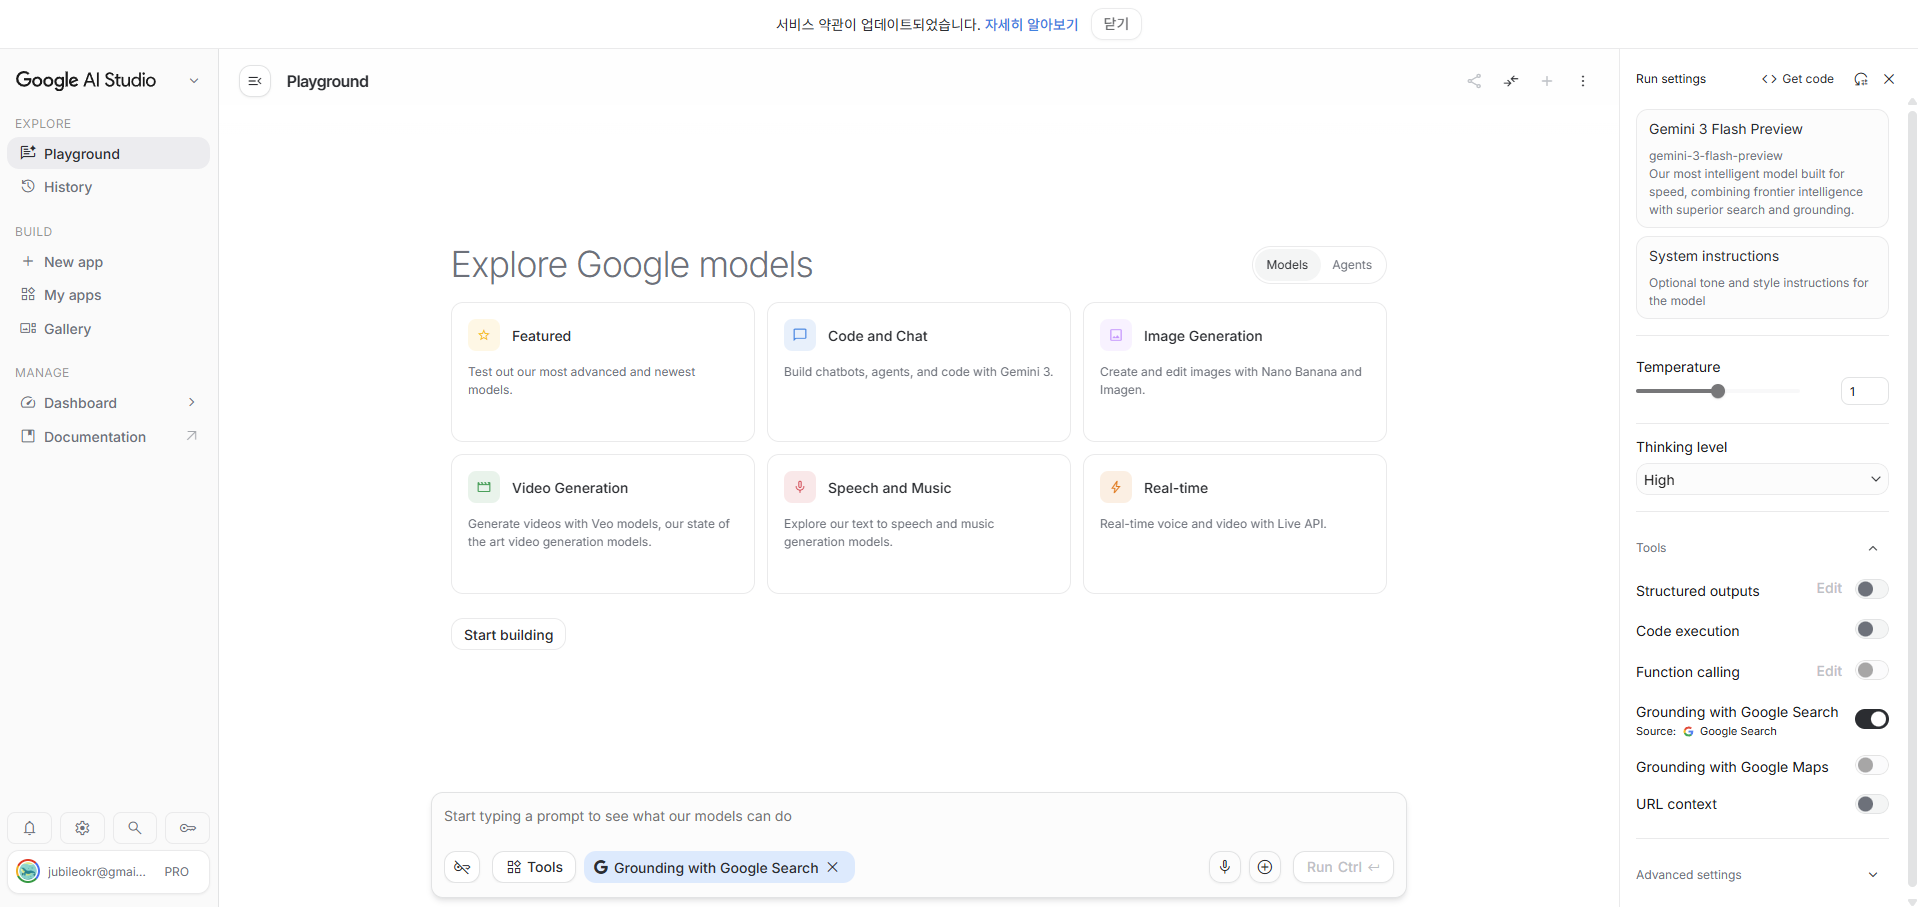Click the search magnifier icon in sidebar
The width and height of the screenshot is (1918, 907).
pyautogui.click(x=135, y=828)
